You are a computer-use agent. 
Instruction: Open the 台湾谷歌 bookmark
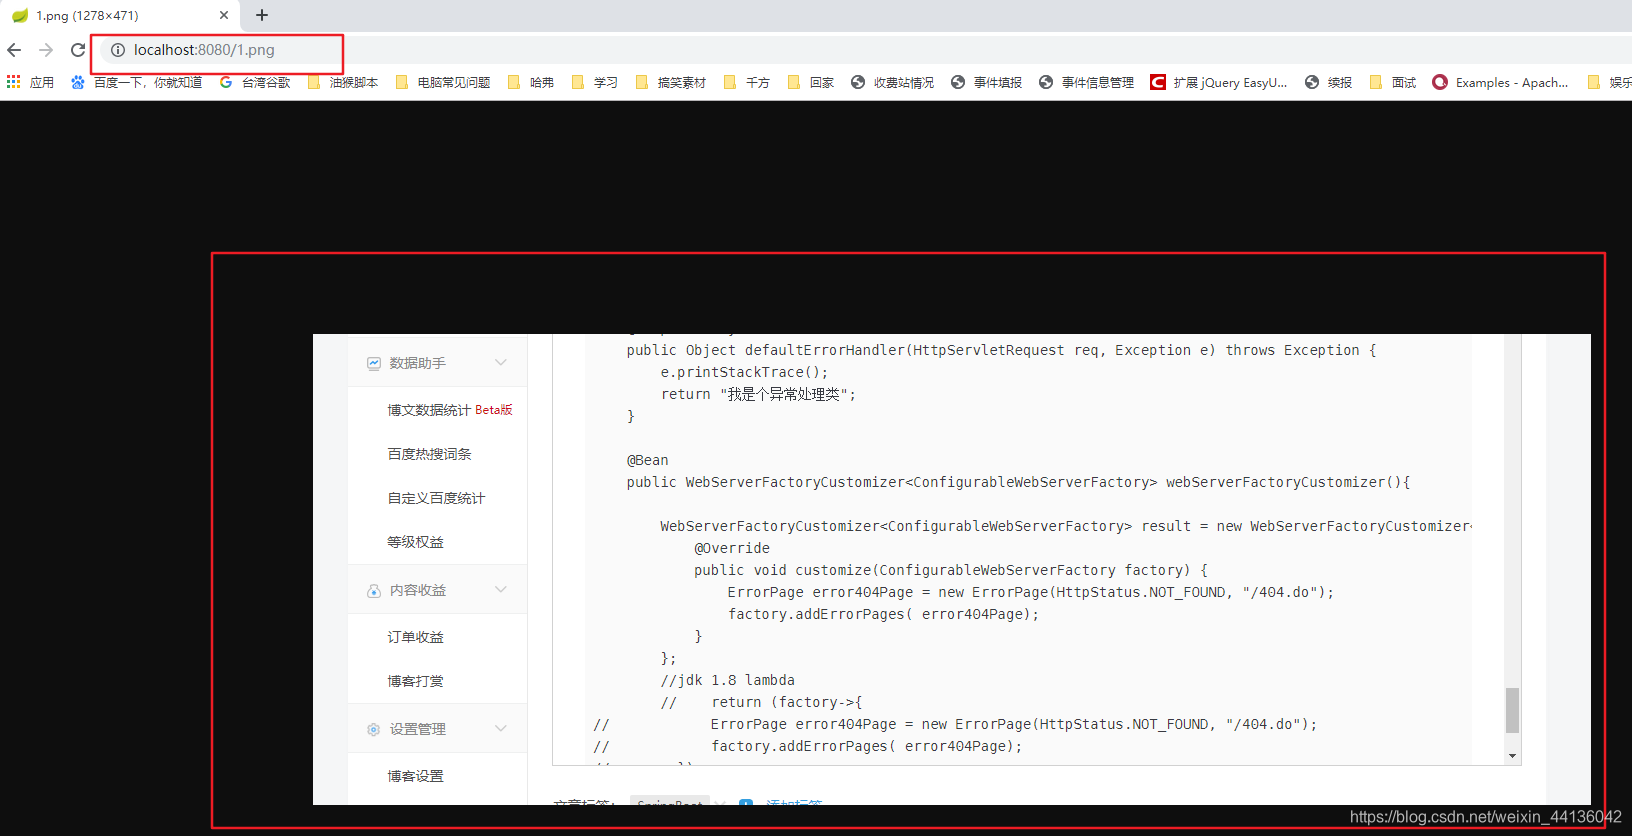[x=255, y=82]
